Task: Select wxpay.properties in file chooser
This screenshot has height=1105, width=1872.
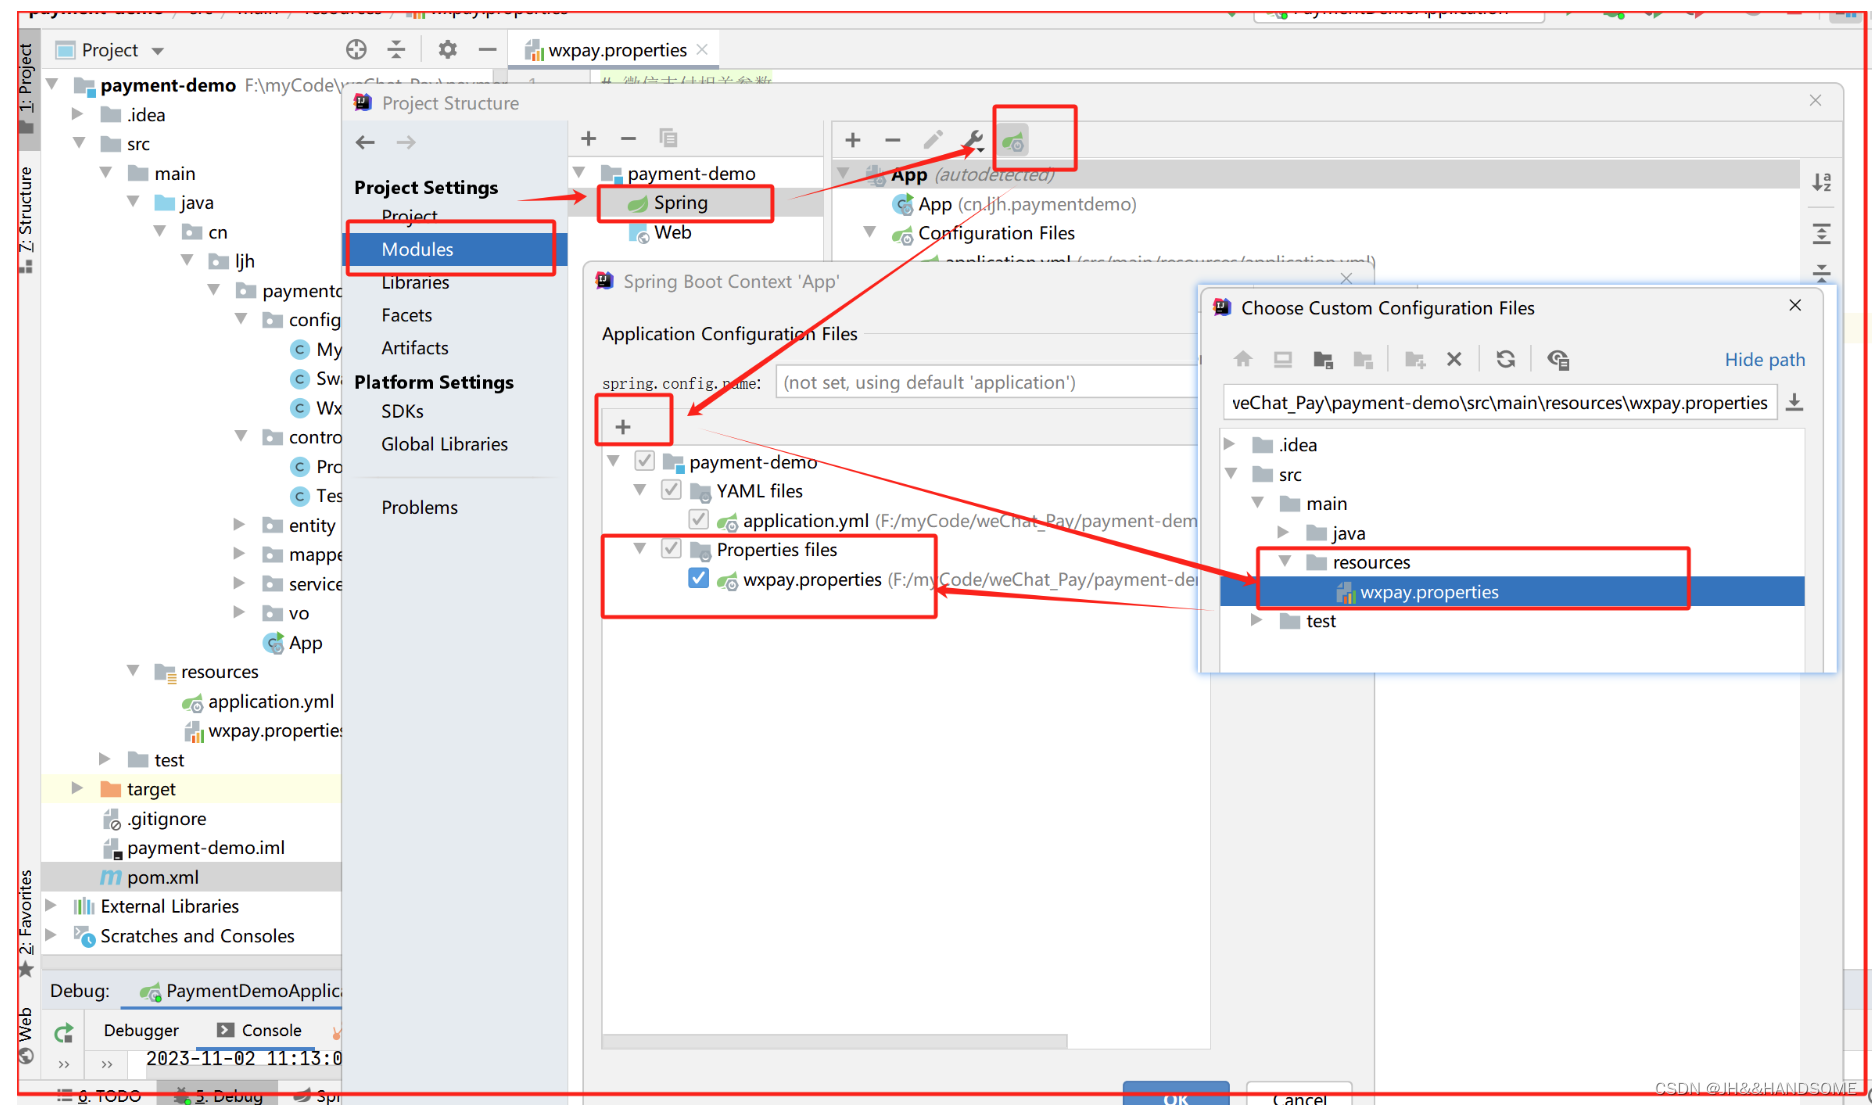Action: pos(1428,592)
